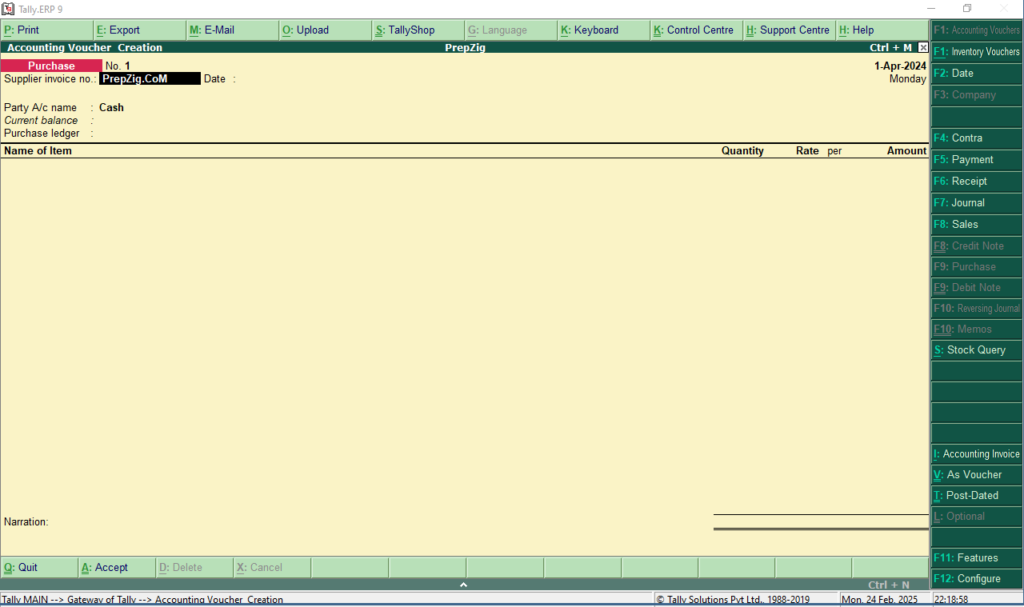This screenshot has height=607, width=1024.
Task: Click the red Purchase voucher type label
Action: coord(52,66)
